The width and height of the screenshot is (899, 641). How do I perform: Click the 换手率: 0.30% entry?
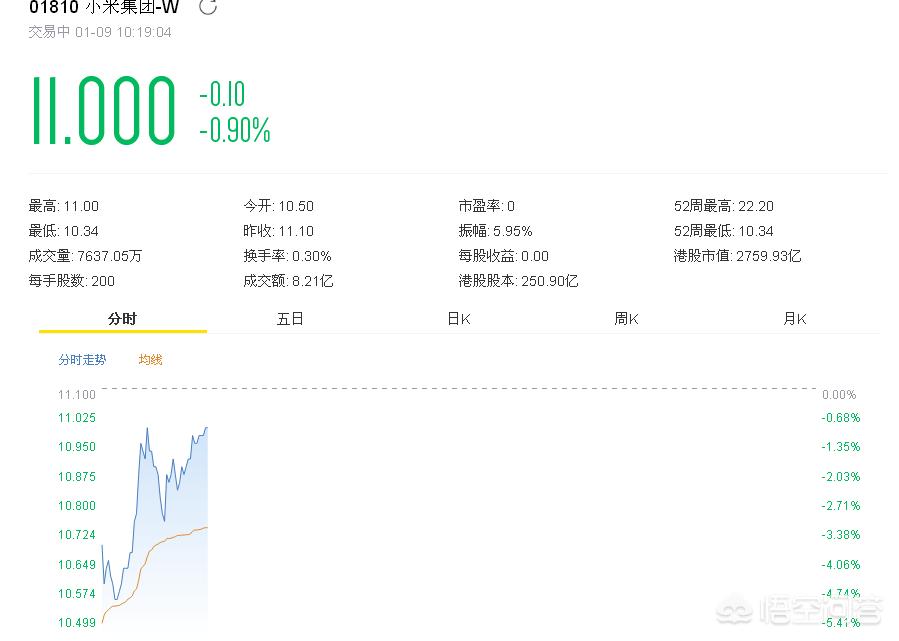(x=287, y=256)
